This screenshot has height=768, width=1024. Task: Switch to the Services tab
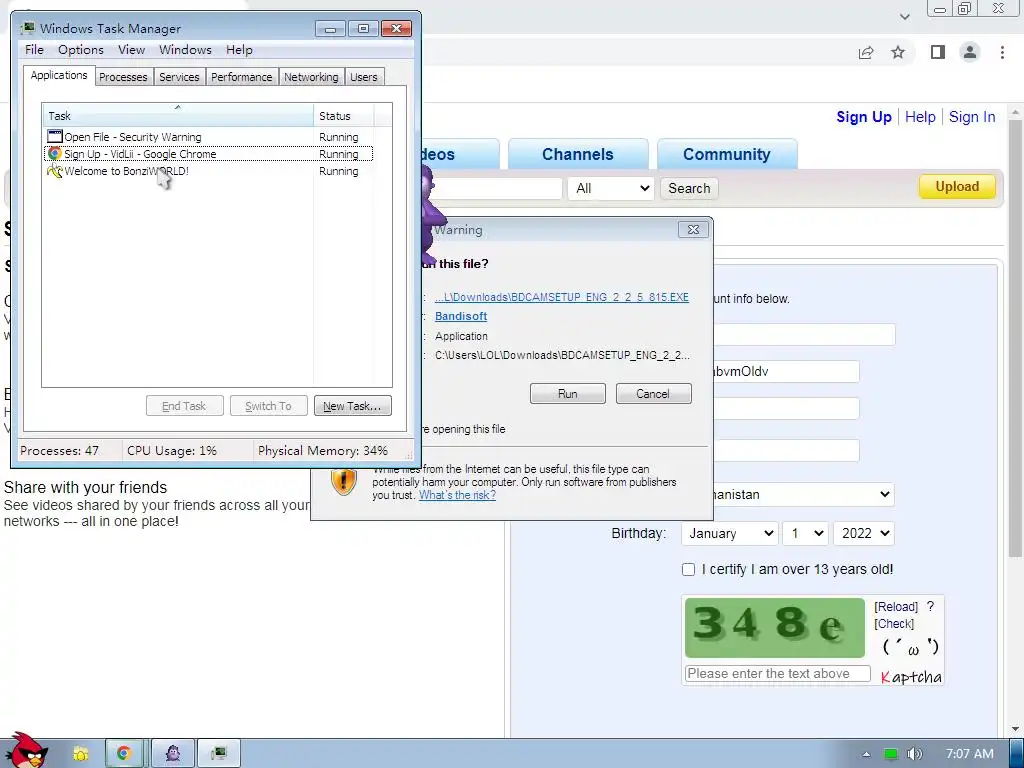pyautogui.click(x=179, y=77)
